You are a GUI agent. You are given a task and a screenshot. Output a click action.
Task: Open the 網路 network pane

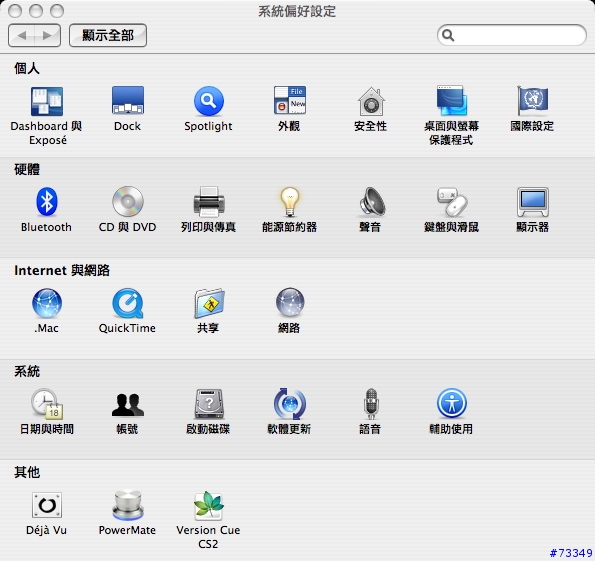(x=290, y=303)
